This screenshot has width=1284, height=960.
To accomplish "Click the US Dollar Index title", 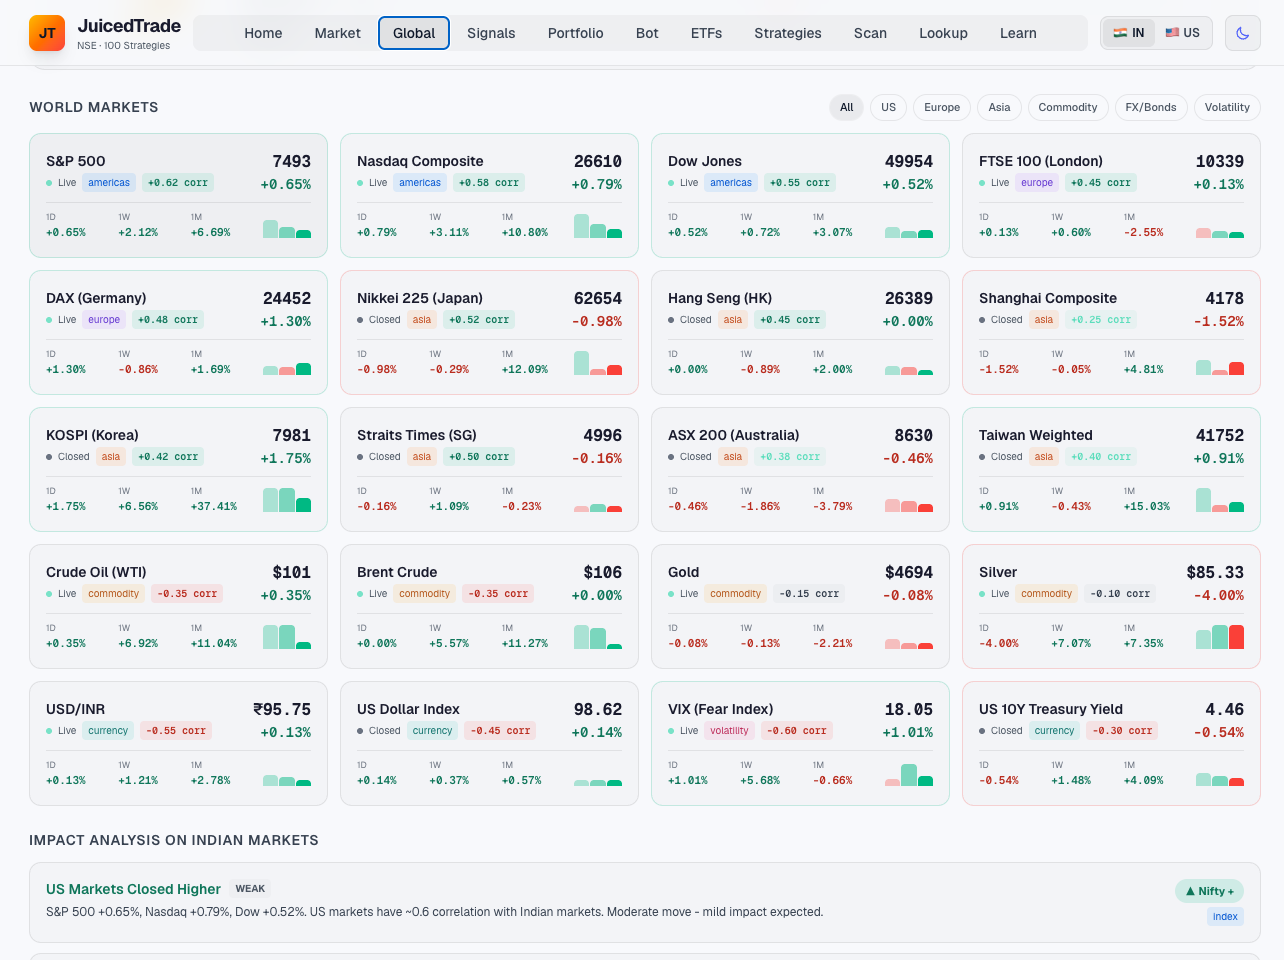I will (x=408, y=709).
